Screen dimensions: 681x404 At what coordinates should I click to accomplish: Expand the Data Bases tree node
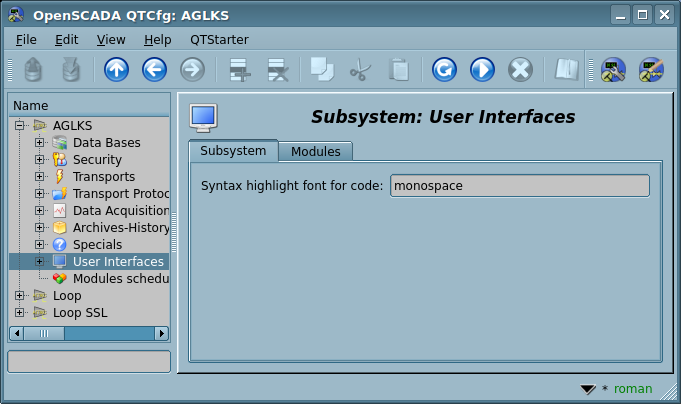pos(40,143)
